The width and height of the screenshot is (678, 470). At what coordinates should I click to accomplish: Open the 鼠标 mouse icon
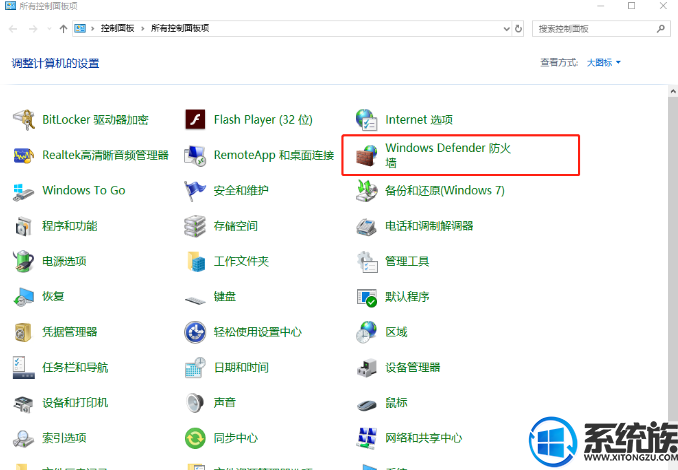point(367,405)
